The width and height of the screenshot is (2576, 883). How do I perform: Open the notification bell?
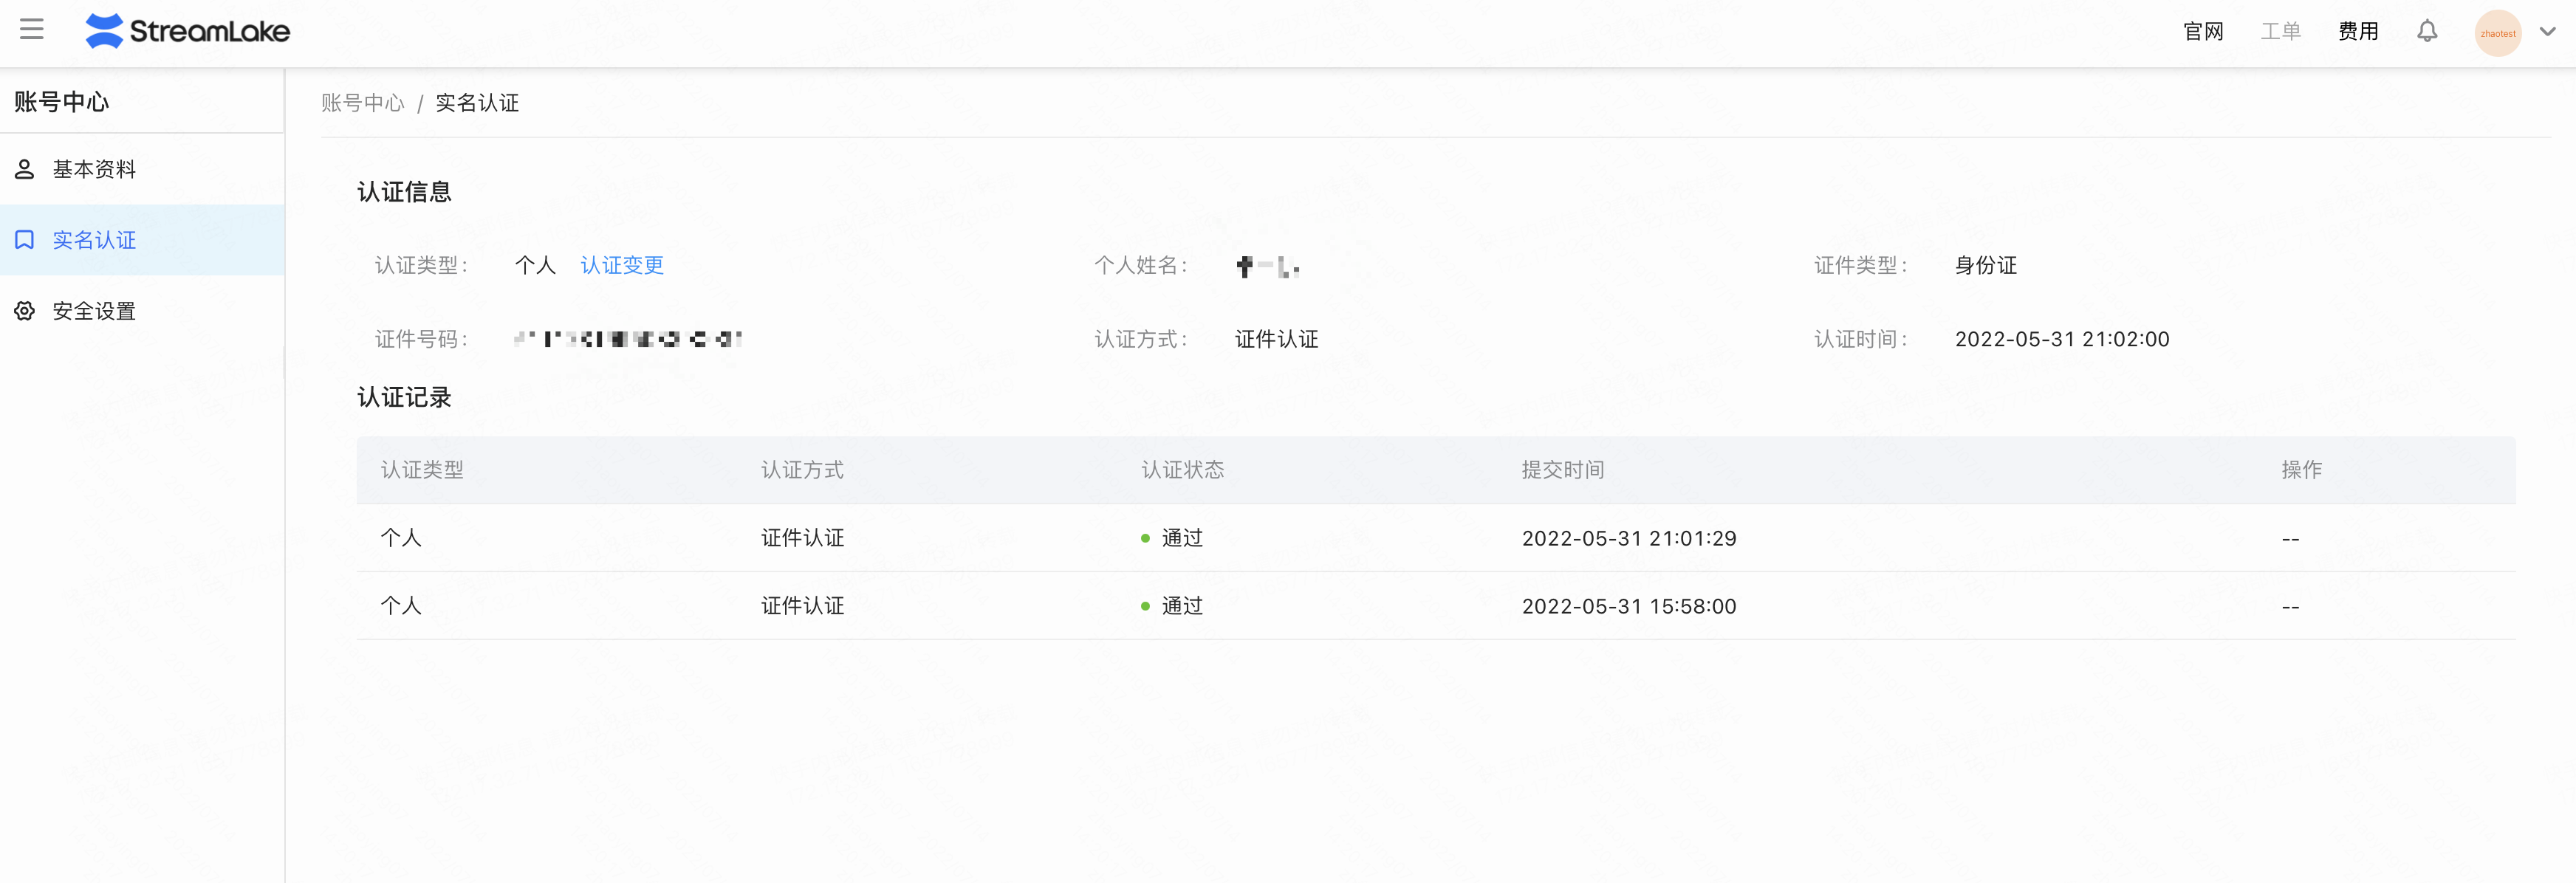tap(2427, 32)
